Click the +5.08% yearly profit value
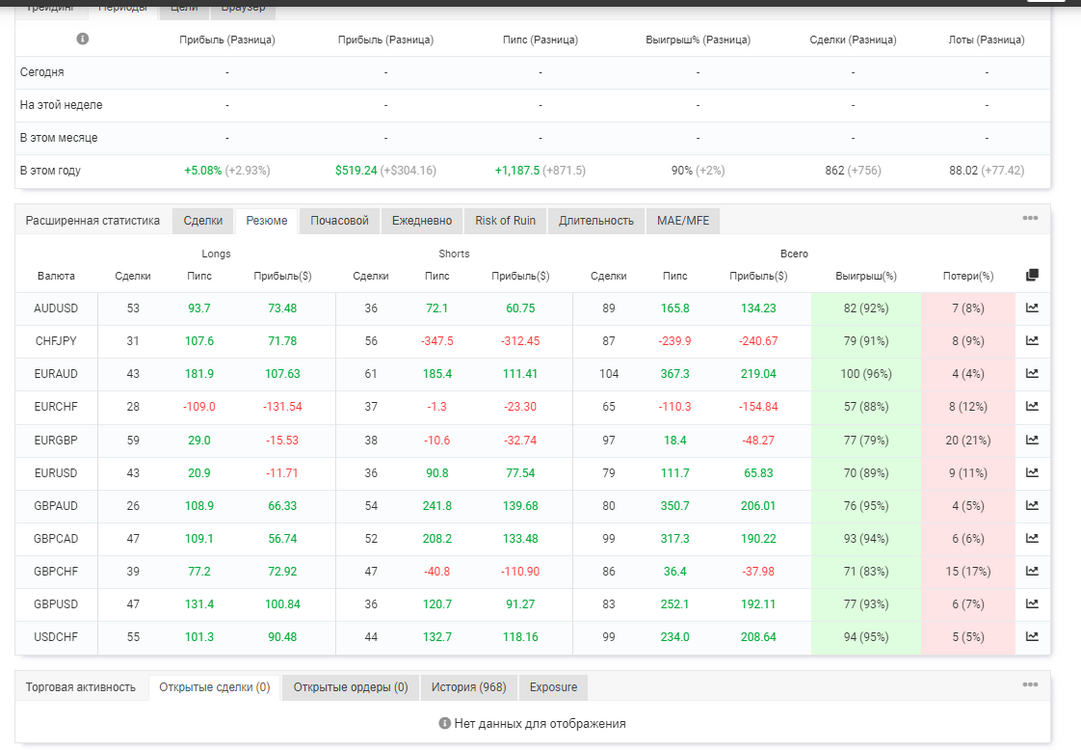 203,170
